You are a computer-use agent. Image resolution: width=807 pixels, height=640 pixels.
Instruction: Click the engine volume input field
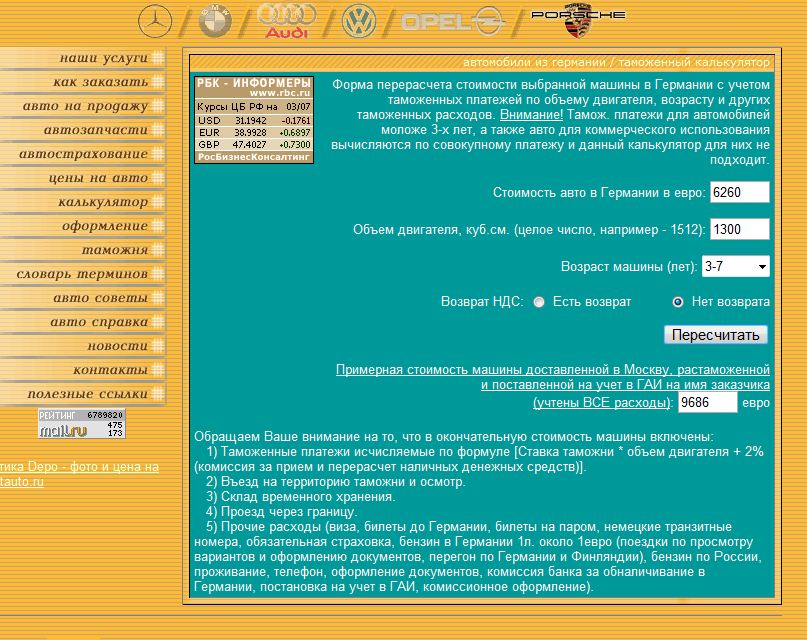tap(739, 230)
